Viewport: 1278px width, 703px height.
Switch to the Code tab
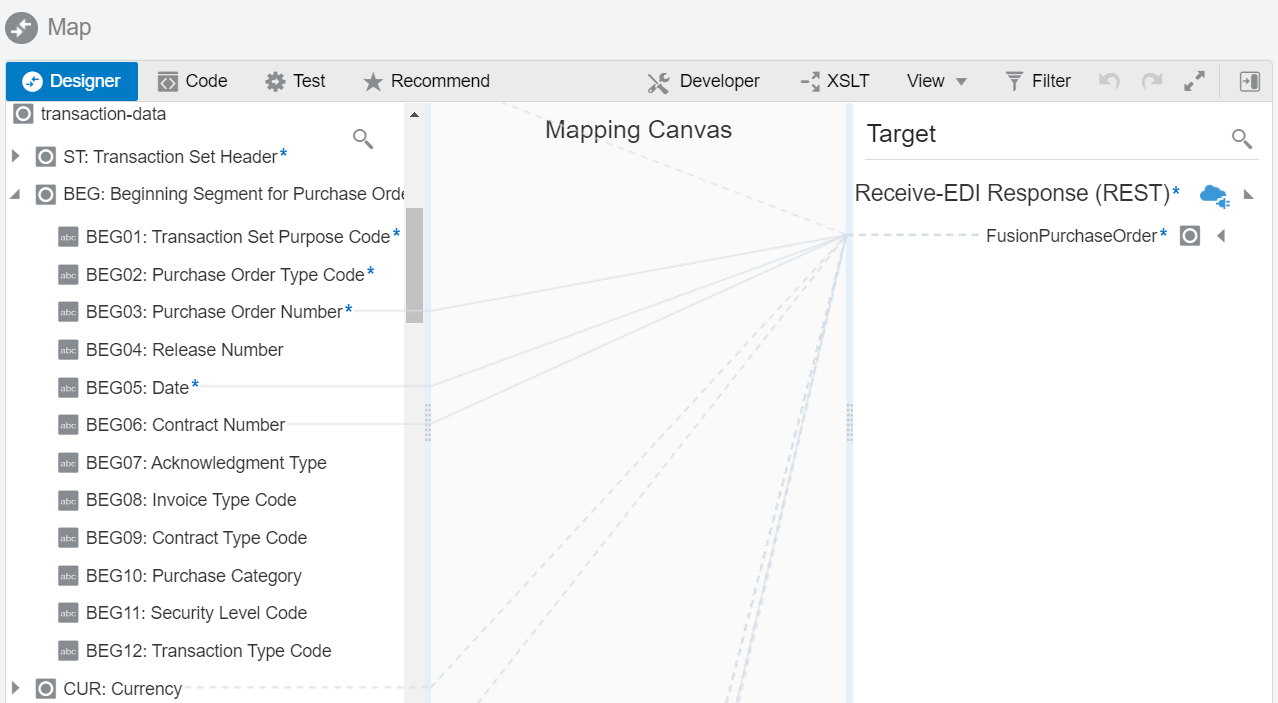coord(192,81)
